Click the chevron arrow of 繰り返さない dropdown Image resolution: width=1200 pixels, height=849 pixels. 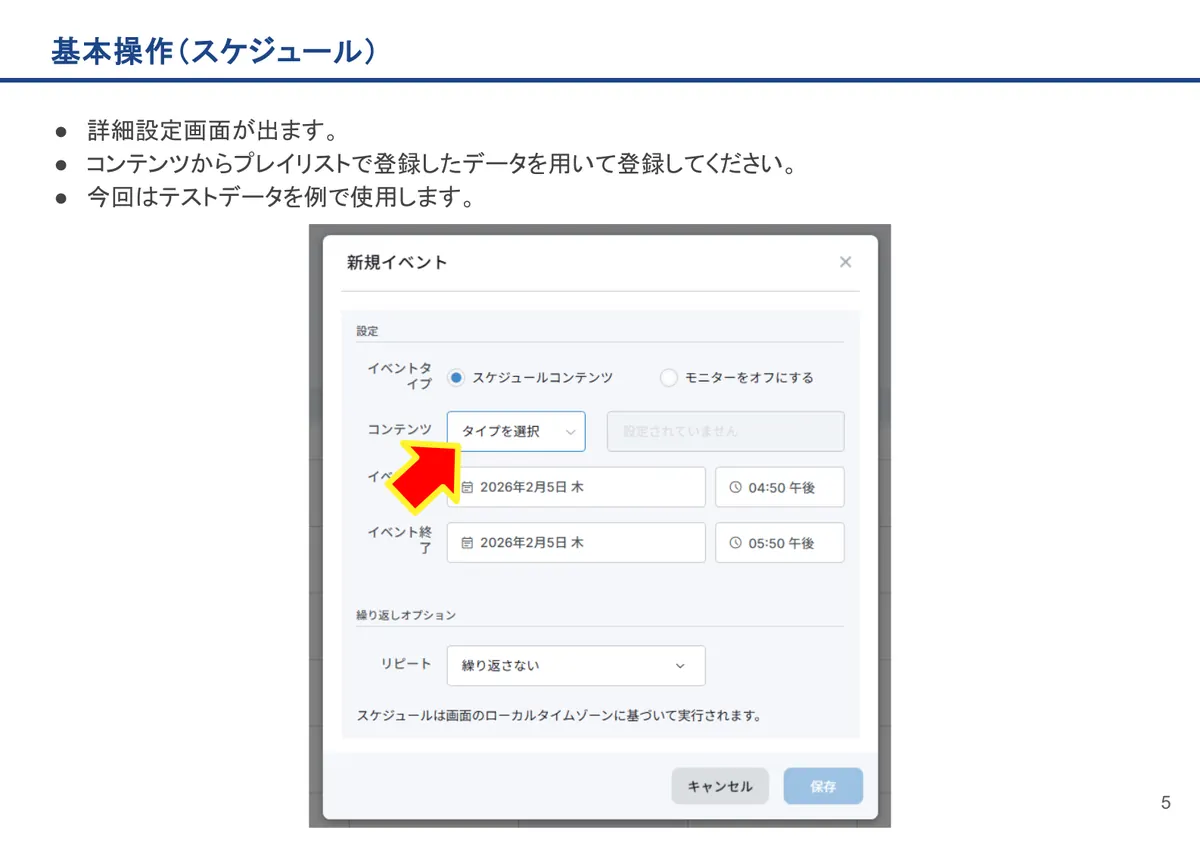tap(680, 665)
